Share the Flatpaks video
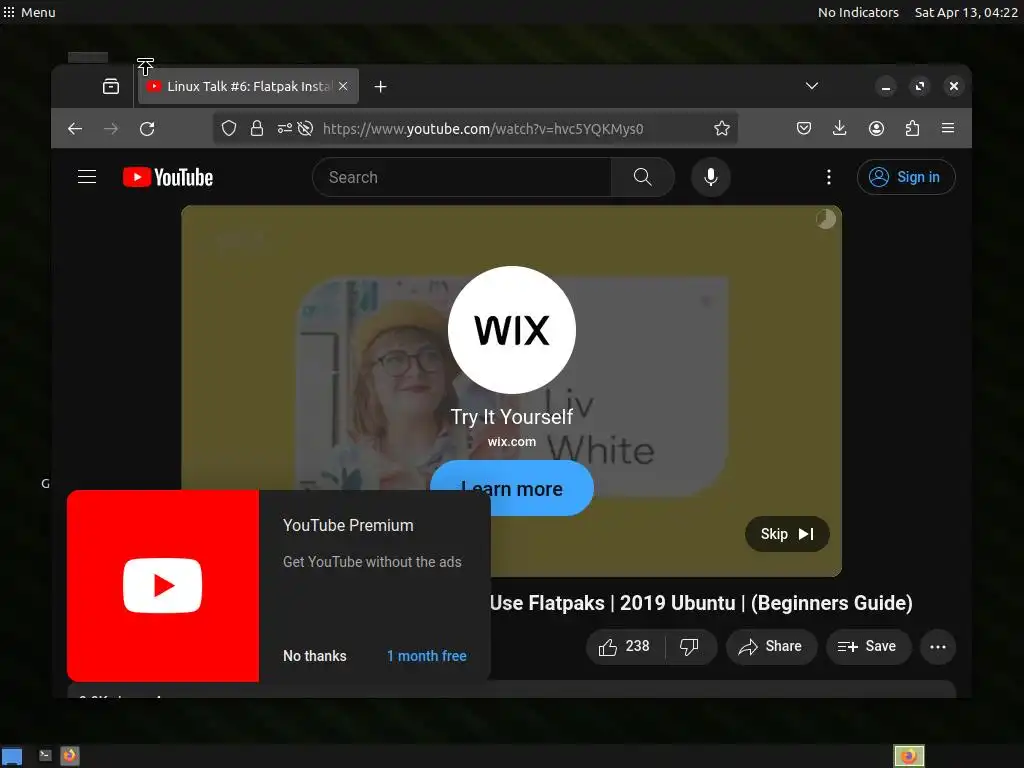The image size is (1024, 768). [771, 647]
